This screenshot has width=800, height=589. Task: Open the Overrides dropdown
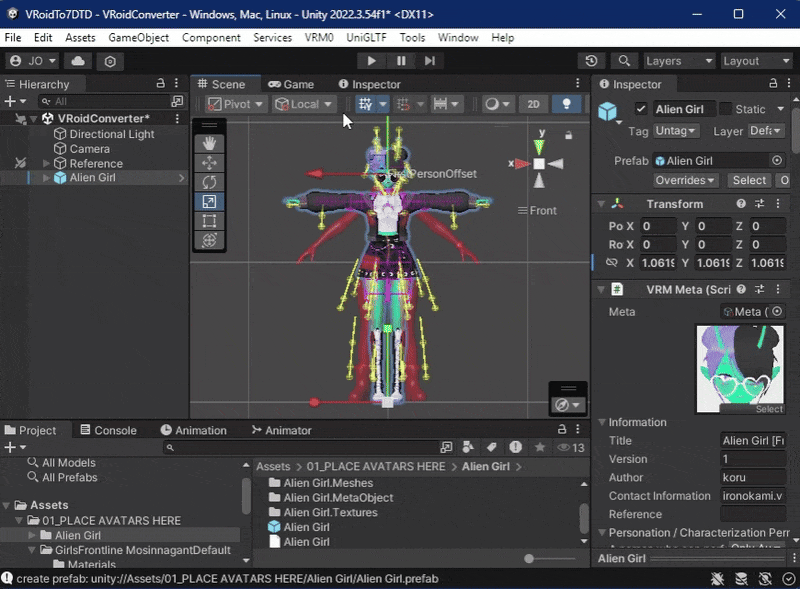pos(685,180)
